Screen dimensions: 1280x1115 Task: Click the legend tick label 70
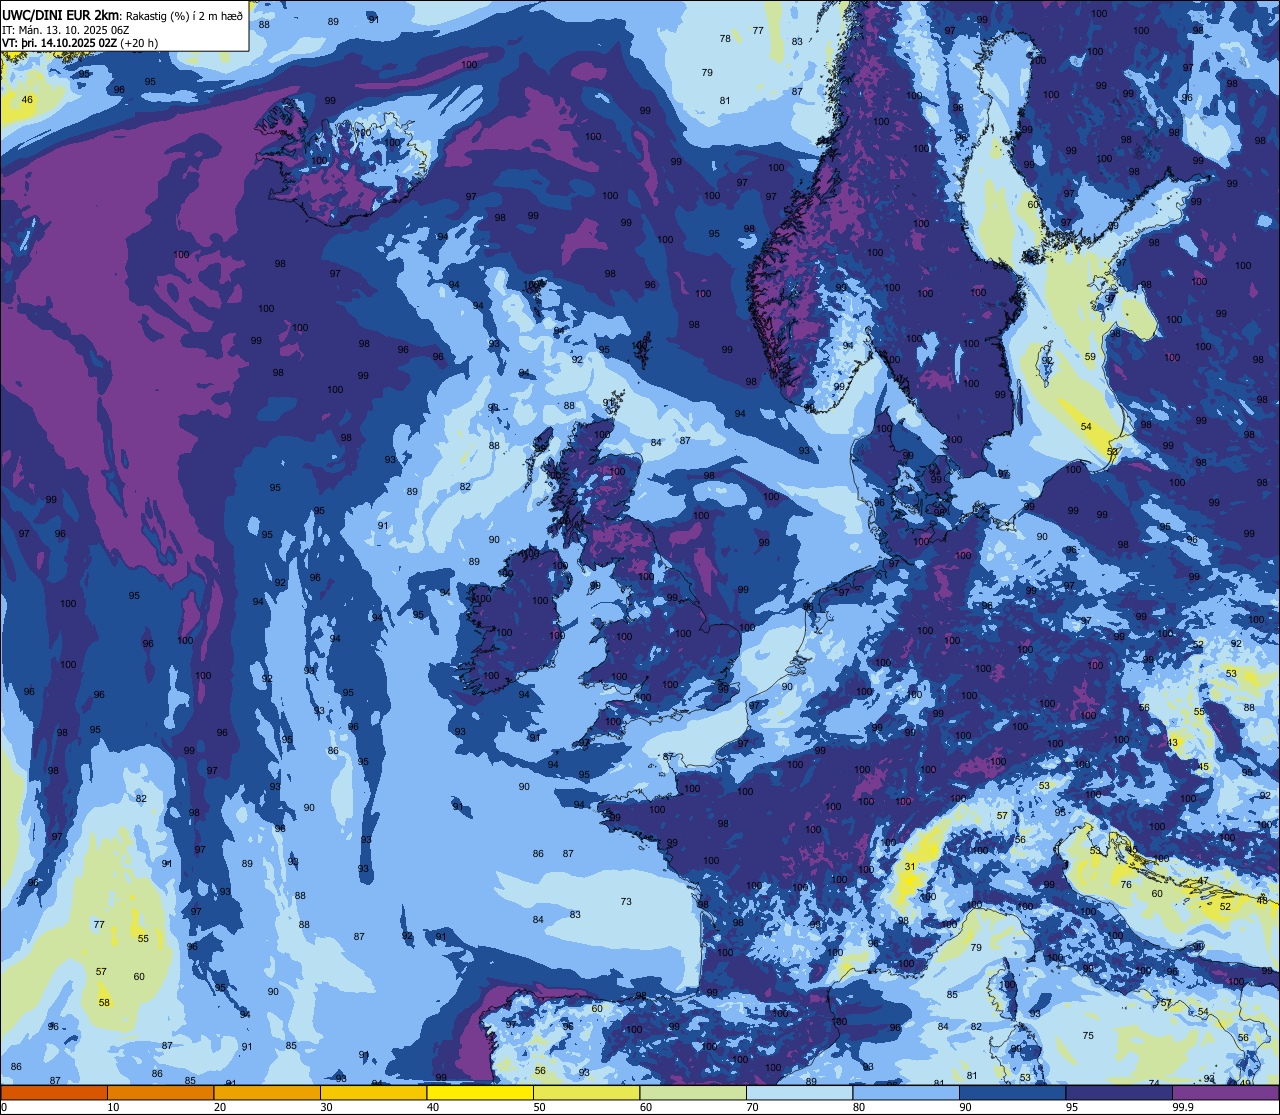coord(752,1107)
